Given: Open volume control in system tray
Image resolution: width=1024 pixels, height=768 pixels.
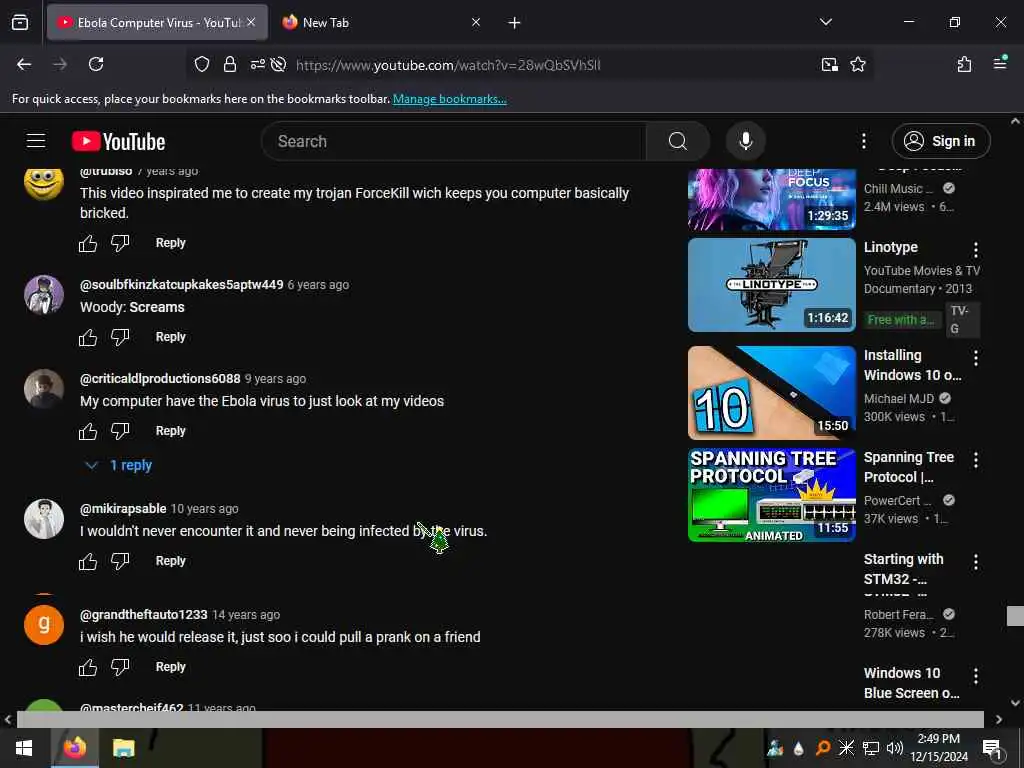Looking at the screenshot, I should pyautogui.click(x=895, y=748).
